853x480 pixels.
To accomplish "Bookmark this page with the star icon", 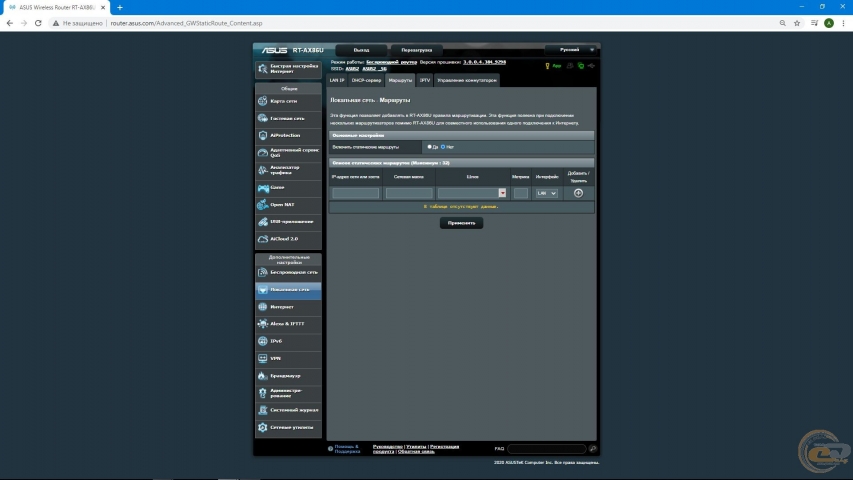I will coord(797,23).
